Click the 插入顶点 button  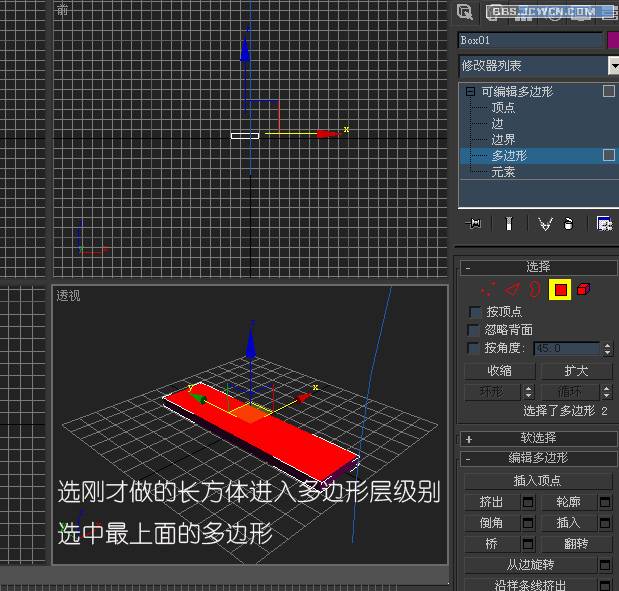click(537, 481)
